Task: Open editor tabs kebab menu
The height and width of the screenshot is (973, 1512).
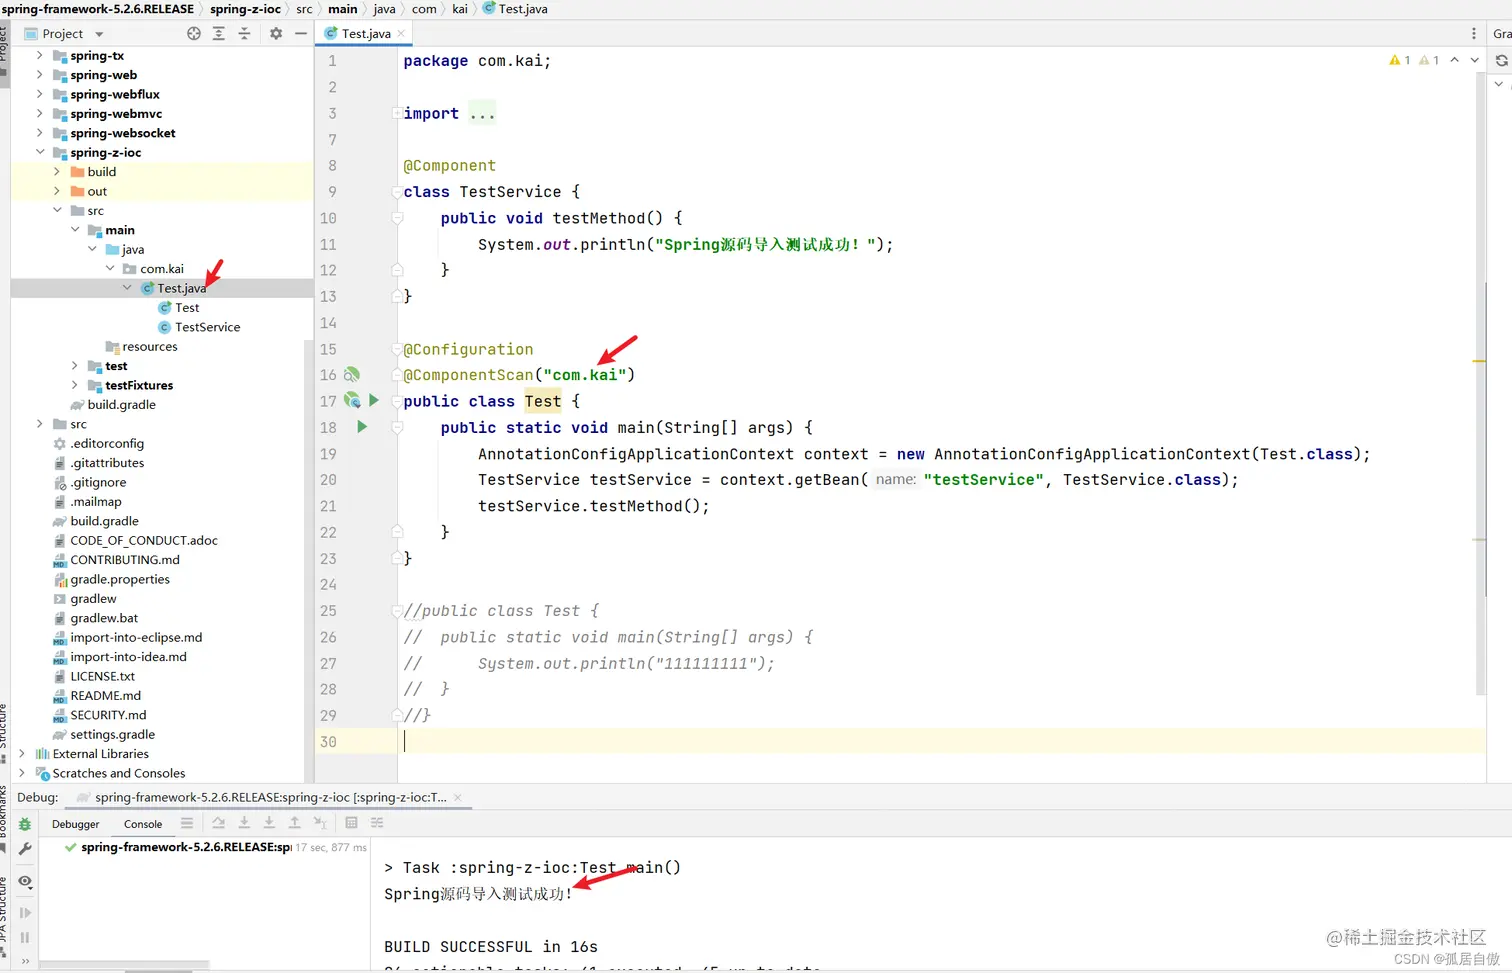Action: tap(1473, 33)
